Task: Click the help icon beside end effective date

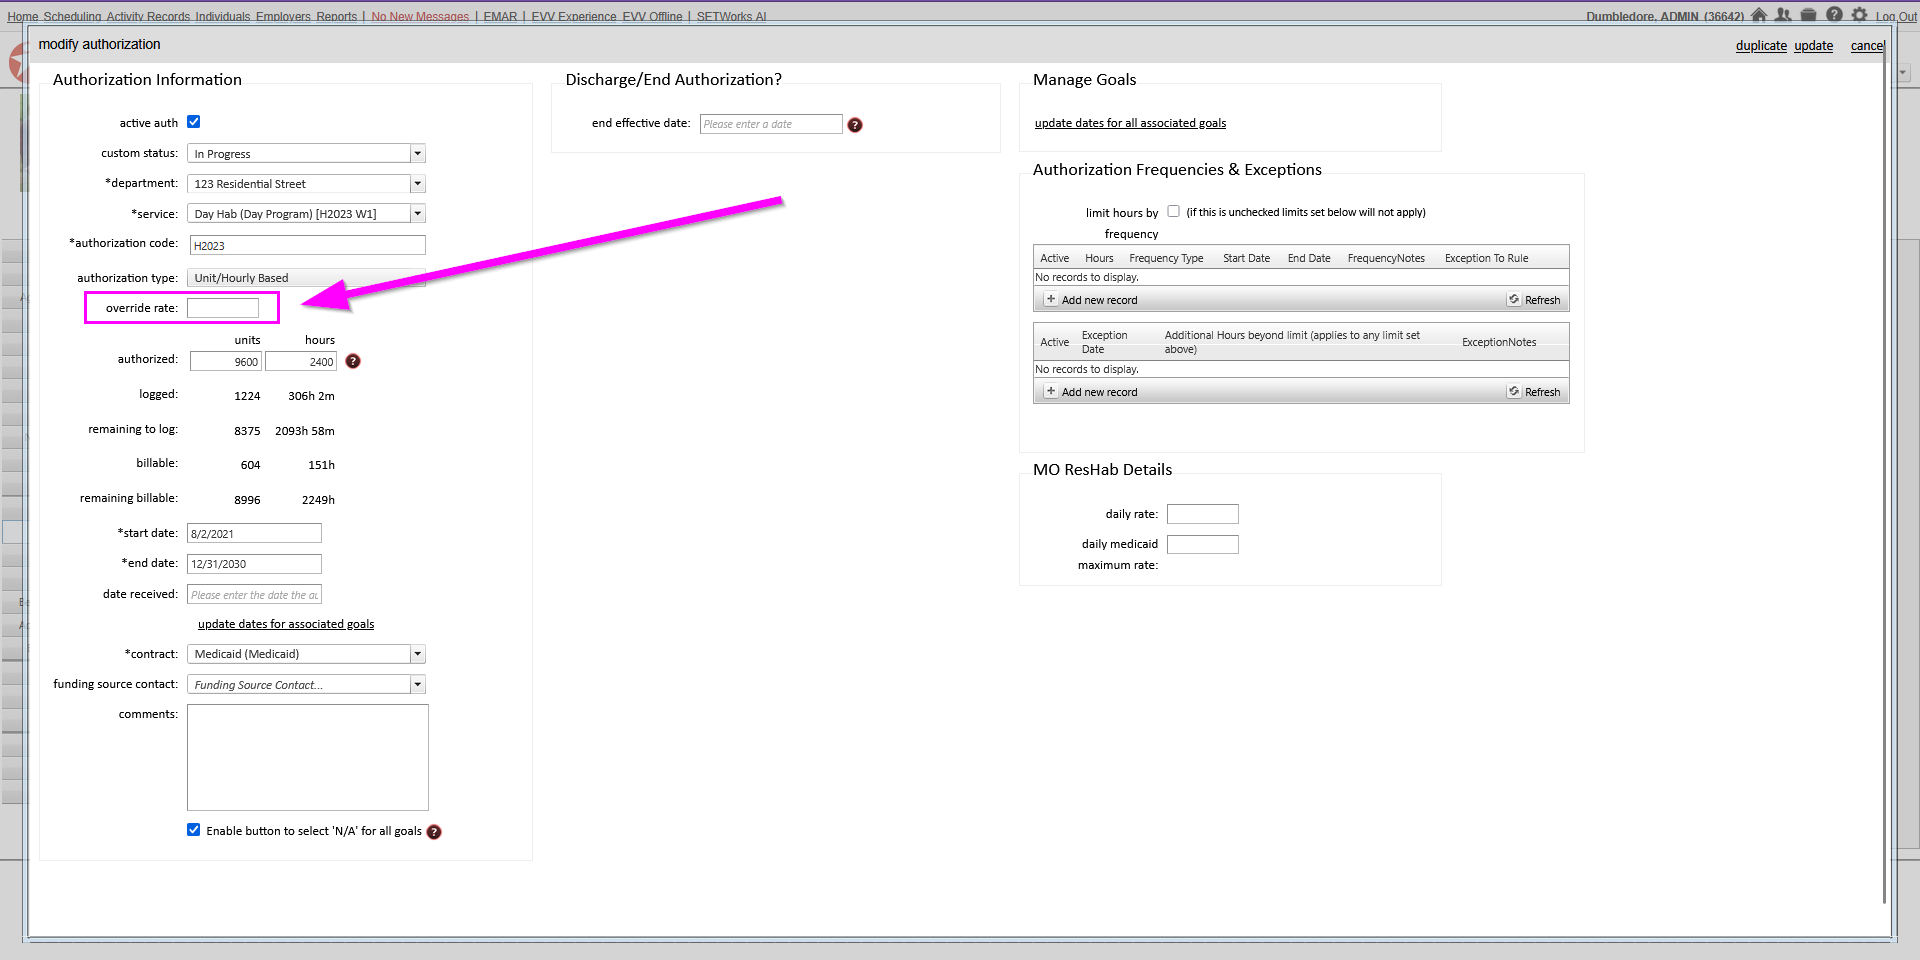Action: coord(855,125)
